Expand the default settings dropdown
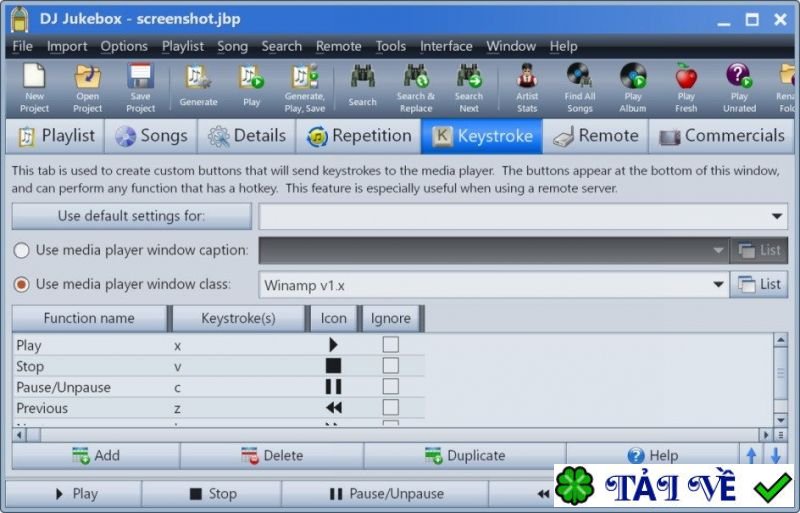 777,216
